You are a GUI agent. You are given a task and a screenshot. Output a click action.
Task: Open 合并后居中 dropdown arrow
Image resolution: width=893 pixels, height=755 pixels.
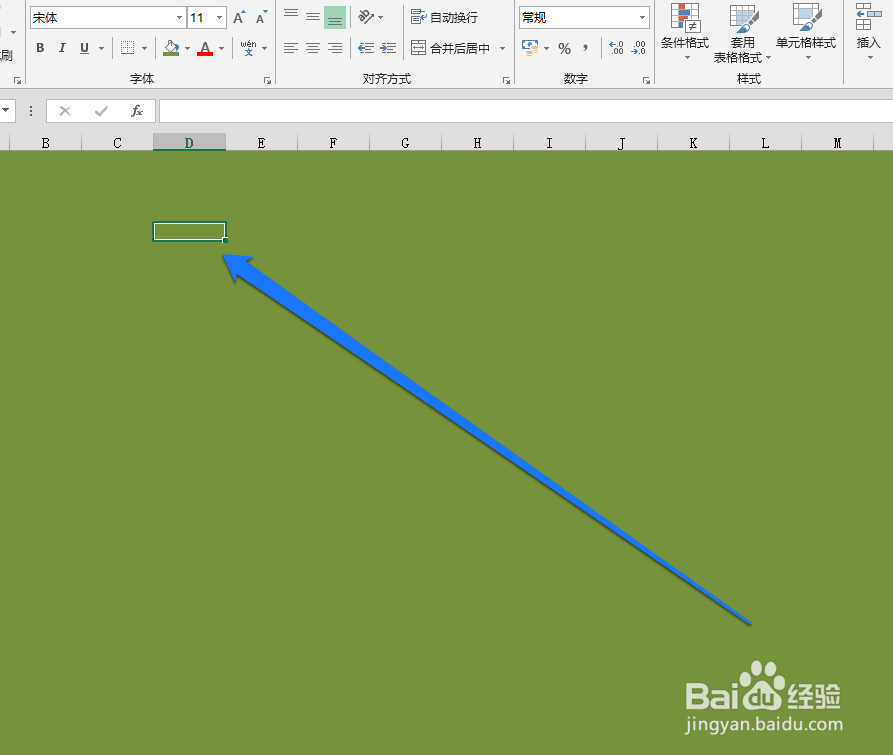pos(502,48)
